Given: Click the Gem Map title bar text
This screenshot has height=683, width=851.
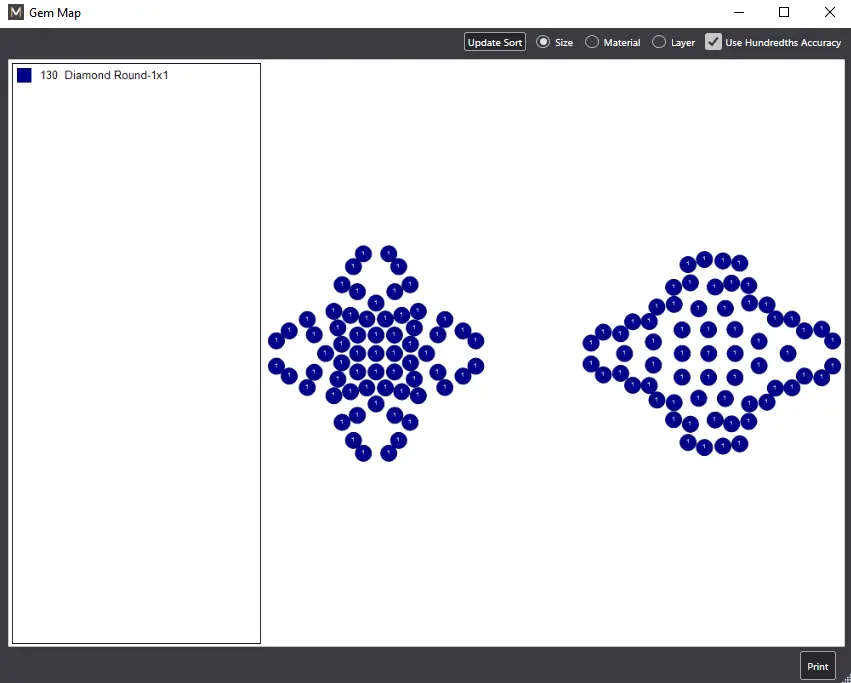Looking at the screenshot, I should (x=55, y=13).
